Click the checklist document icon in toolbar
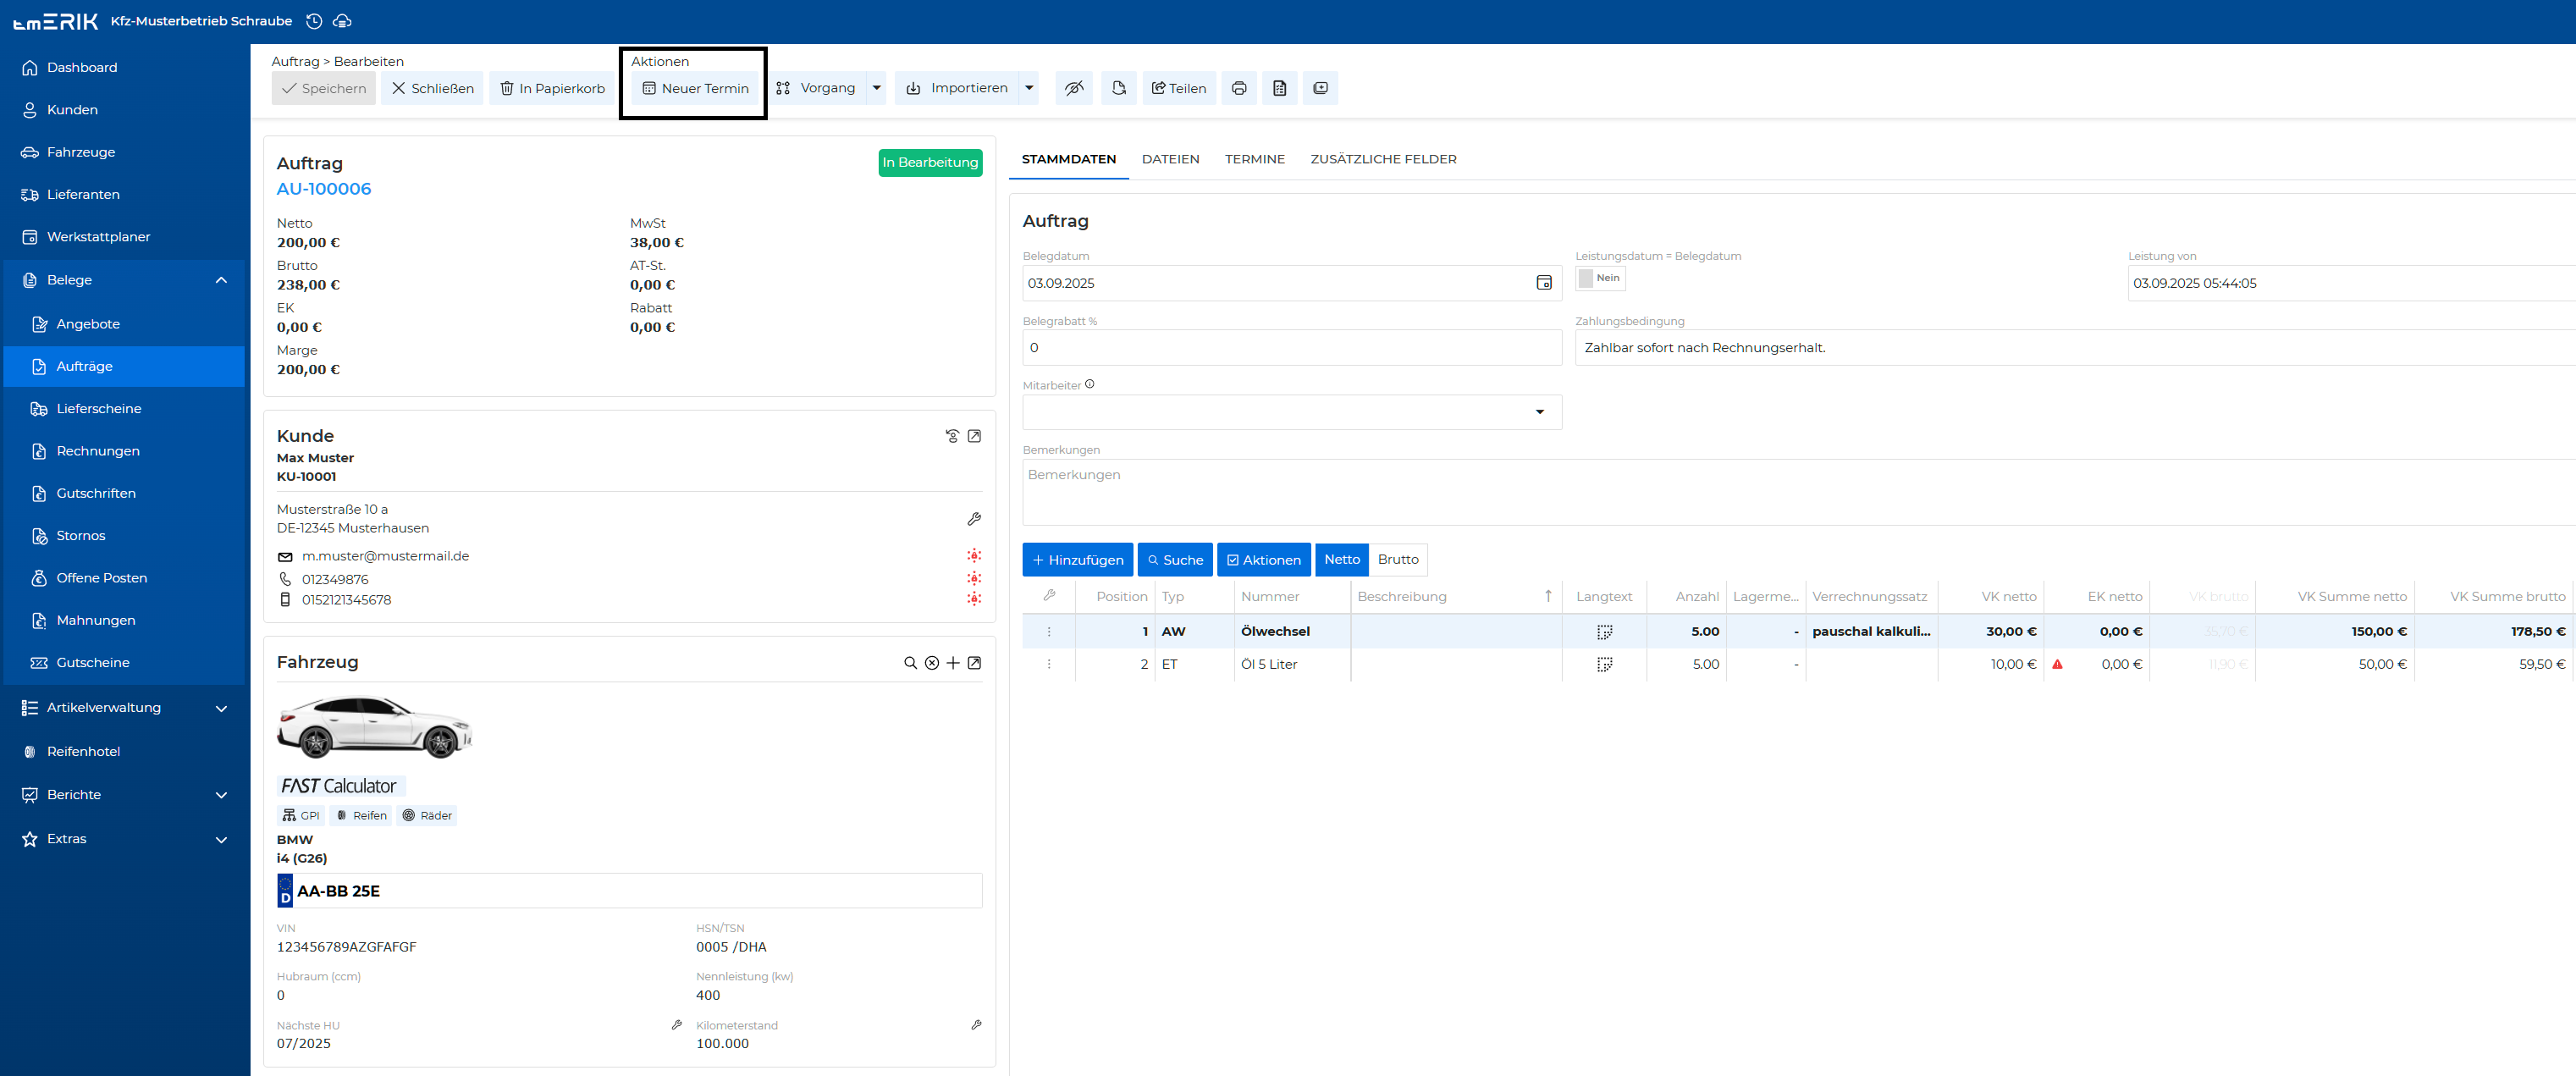The image size is (2576, 1076). click(1279, 88)
